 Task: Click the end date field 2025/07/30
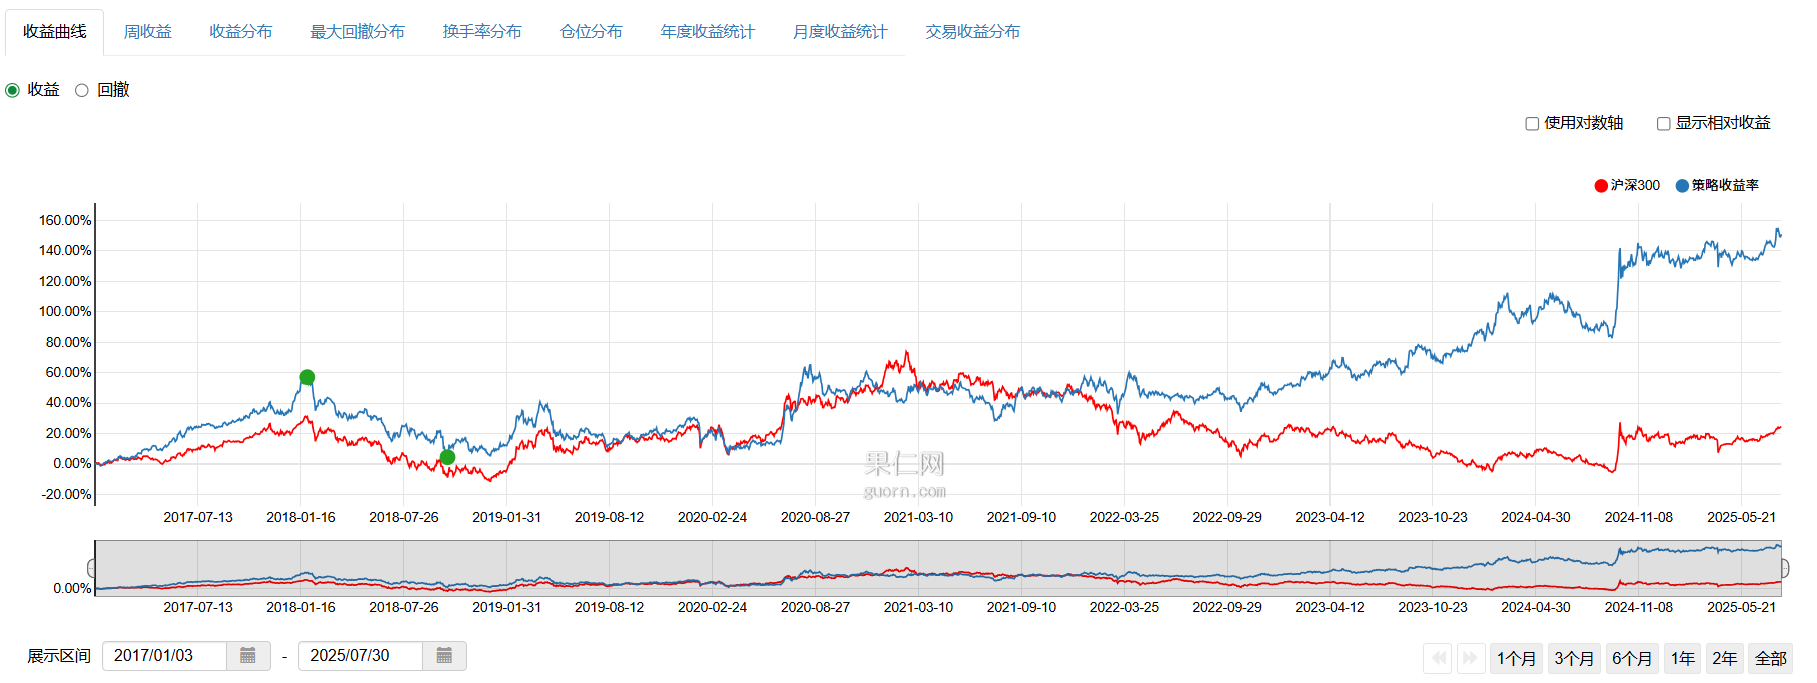pos(361,656)
